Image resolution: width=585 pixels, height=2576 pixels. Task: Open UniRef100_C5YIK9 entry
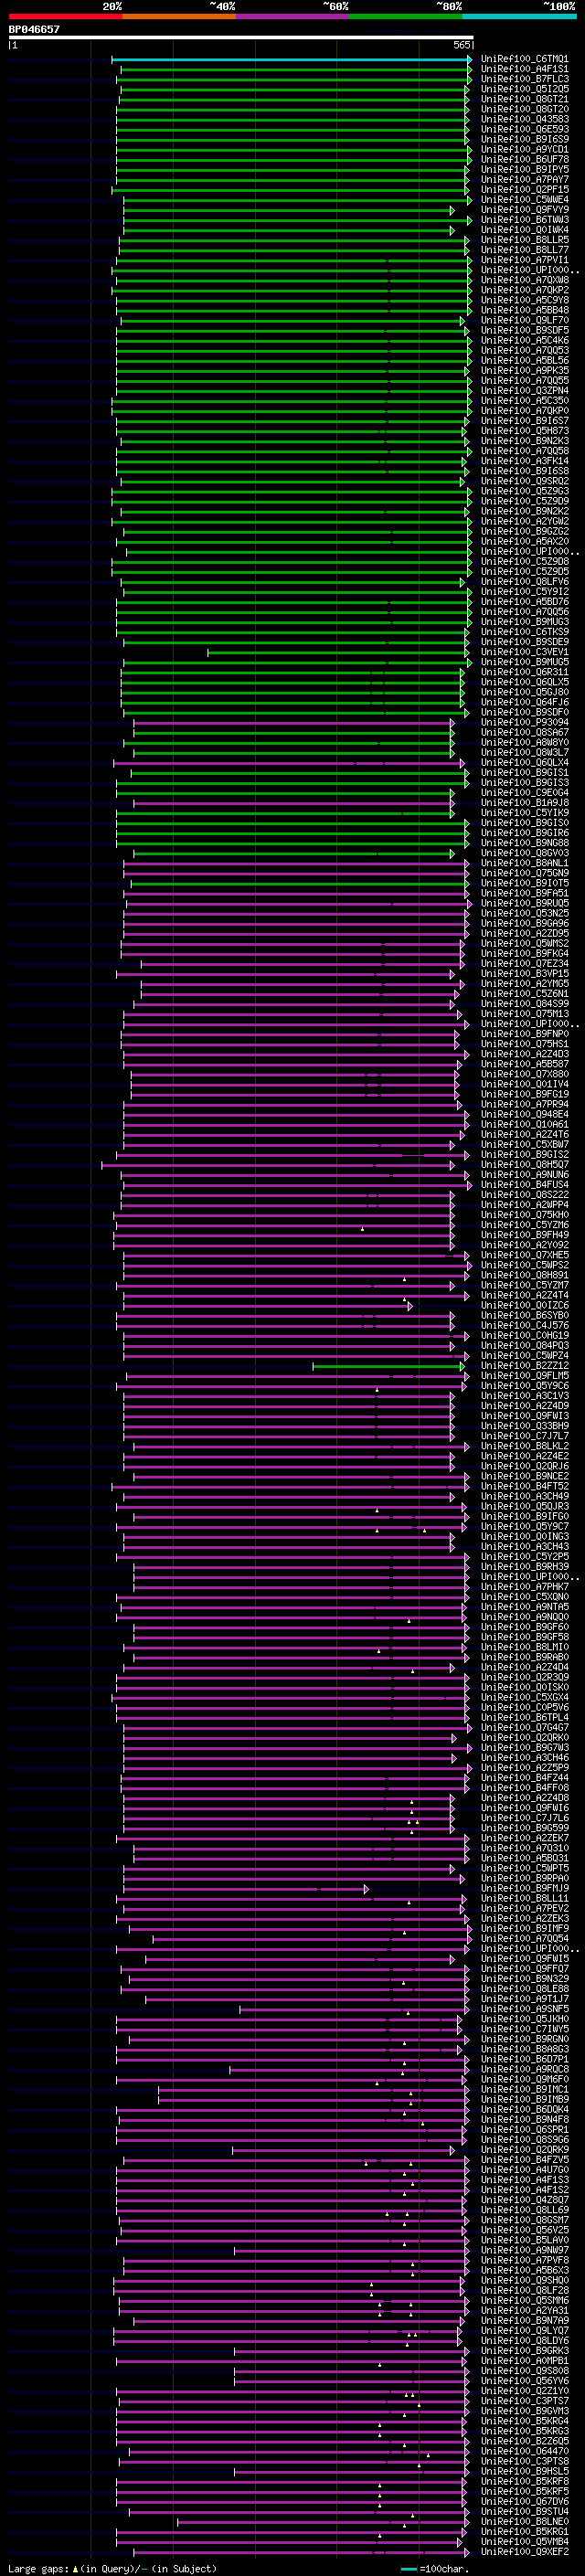click(525, 813)
